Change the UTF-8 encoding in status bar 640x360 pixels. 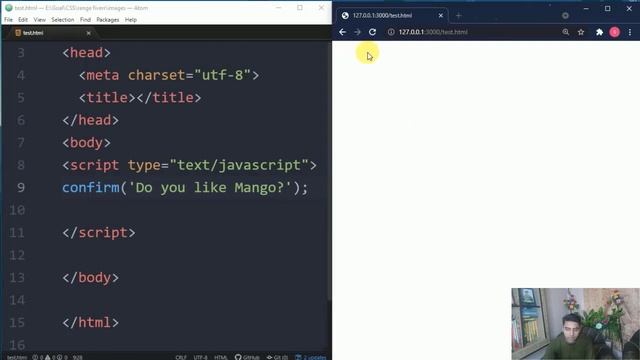(x=200, y=357)
